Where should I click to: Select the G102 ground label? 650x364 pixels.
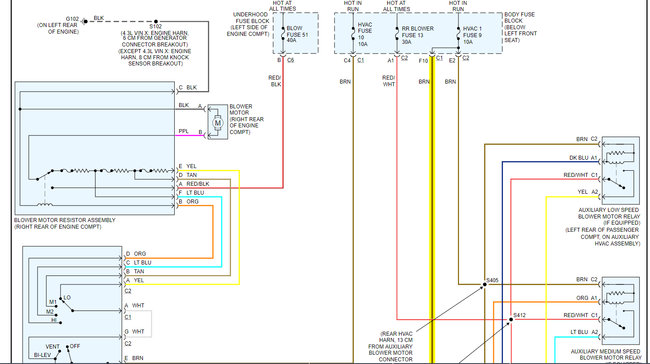(73, 19)
